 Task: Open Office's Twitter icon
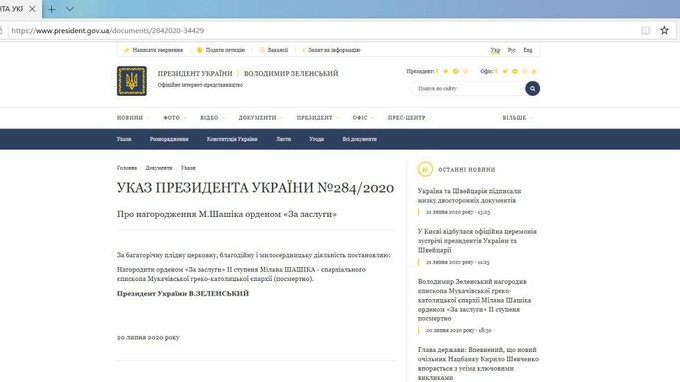(505, 71)
